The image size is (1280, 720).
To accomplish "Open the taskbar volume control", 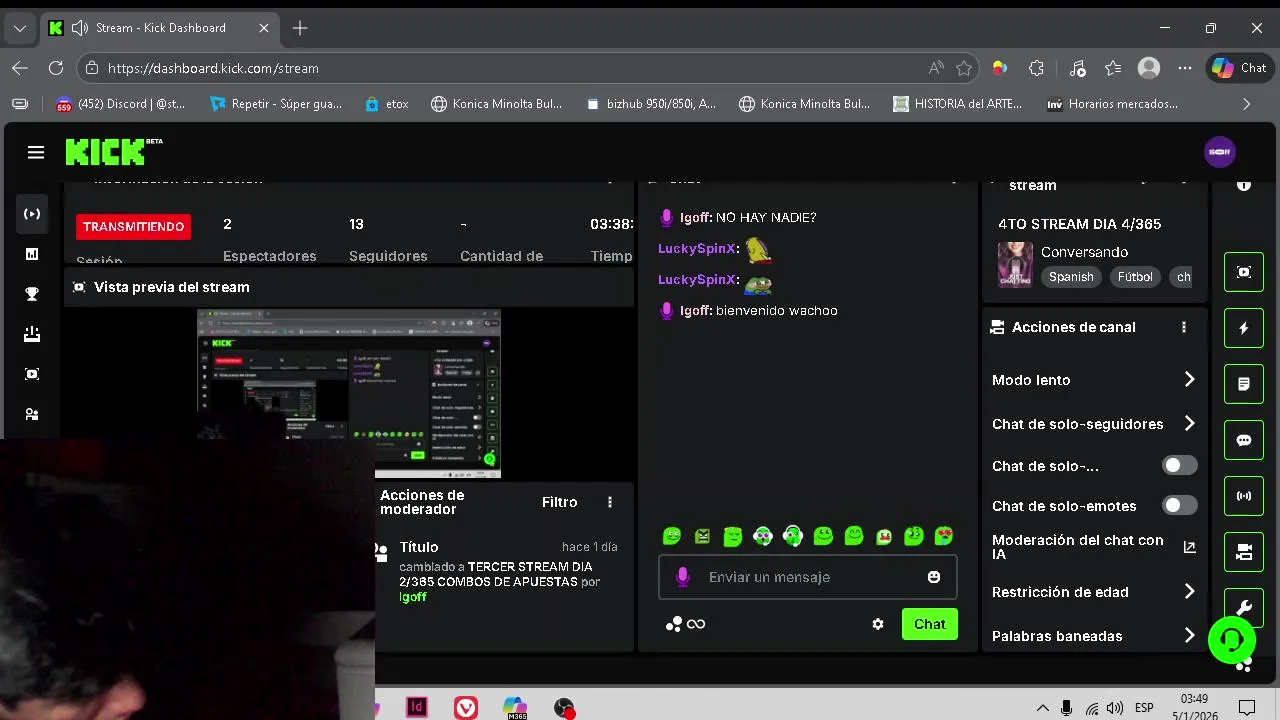I will pyautogui.click(x=1115, y=708).
